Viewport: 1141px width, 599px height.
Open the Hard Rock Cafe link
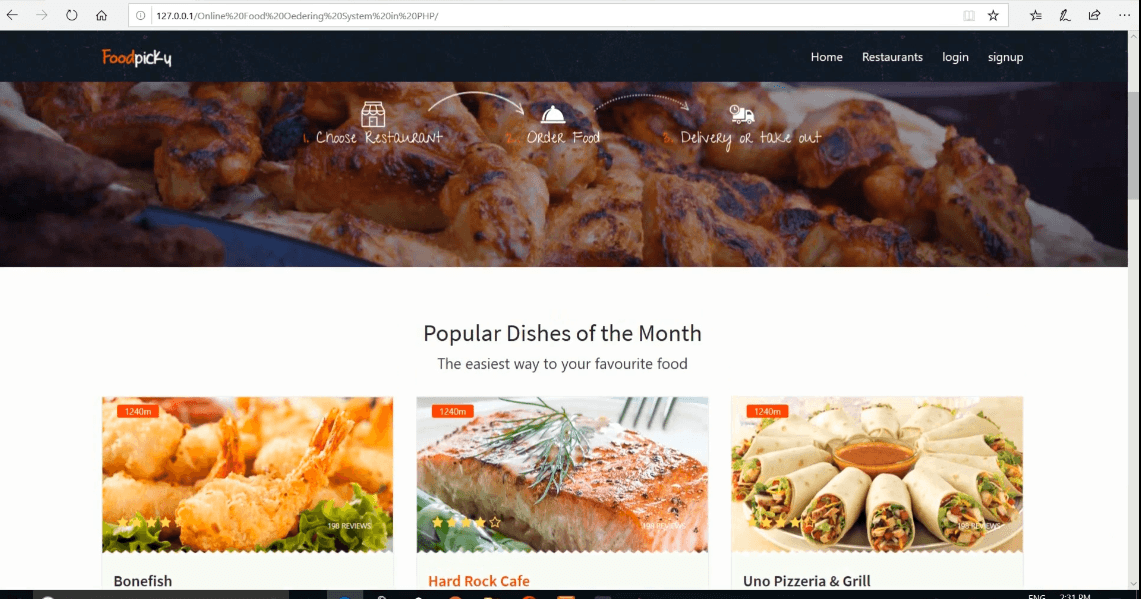(x=479, y=581)
